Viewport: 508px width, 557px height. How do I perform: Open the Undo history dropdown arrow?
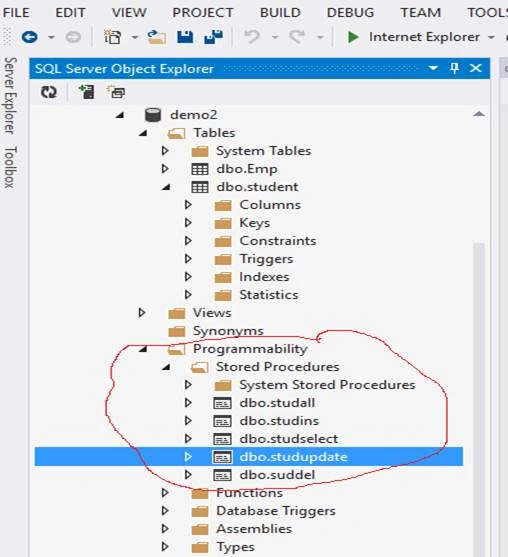point(275,37)
